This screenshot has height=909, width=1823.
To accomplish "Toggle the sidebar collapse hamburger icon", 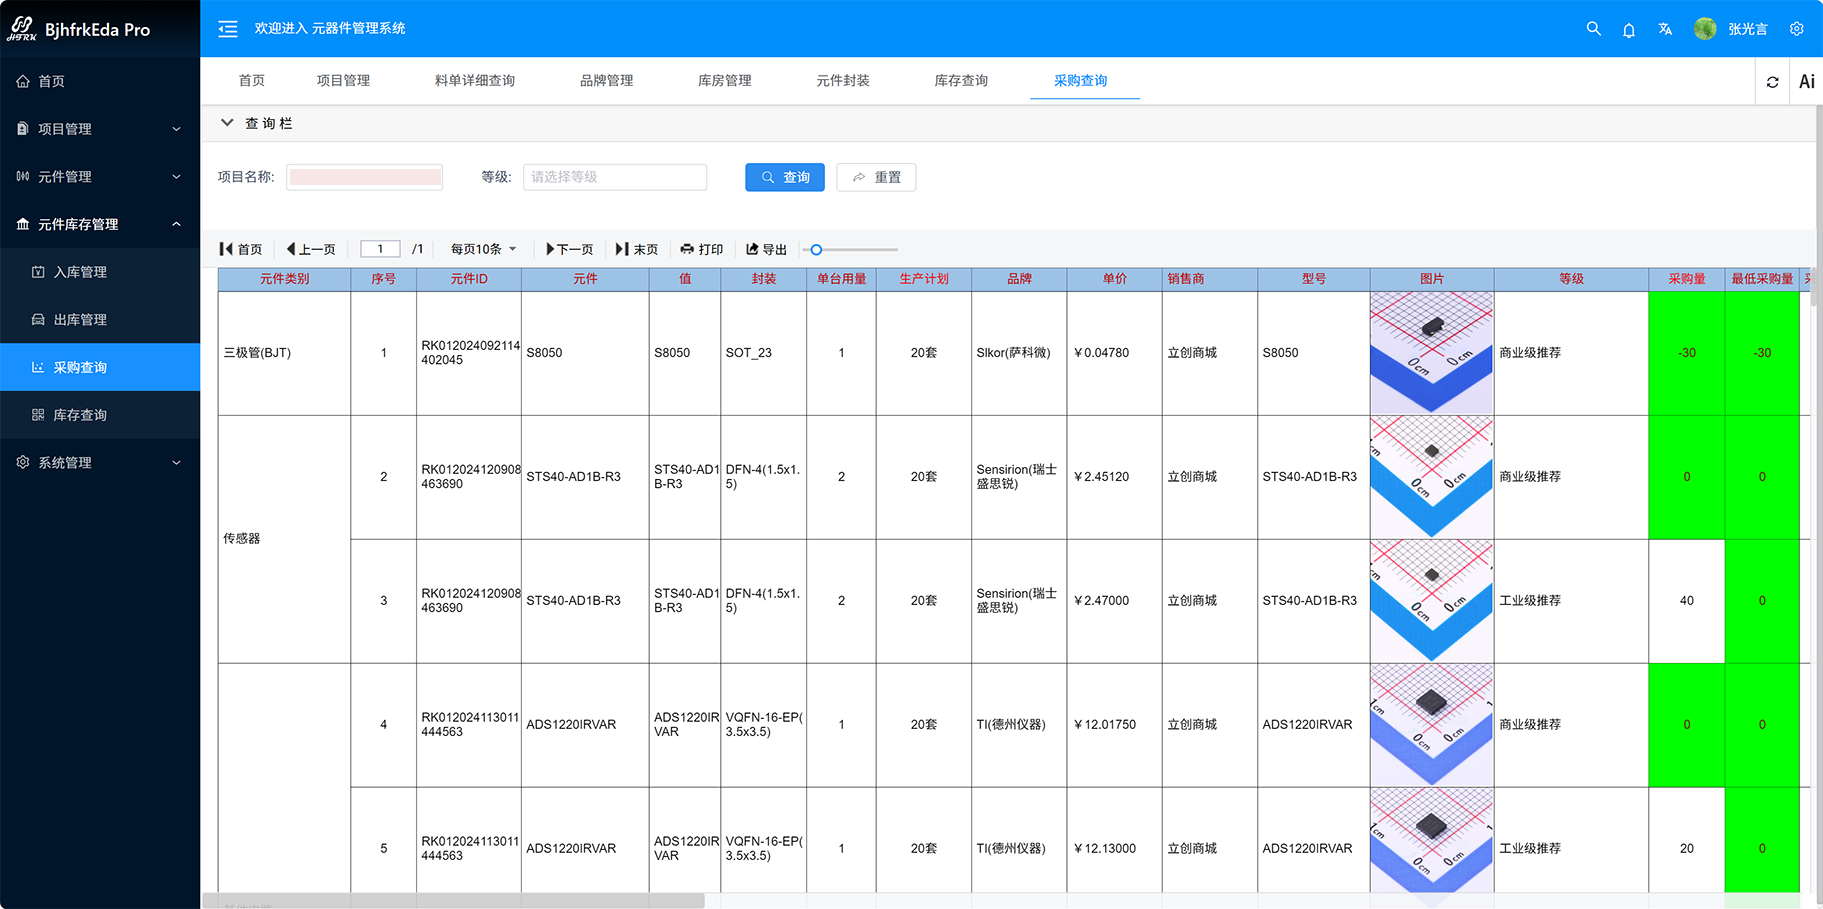I will coord(228,29).
